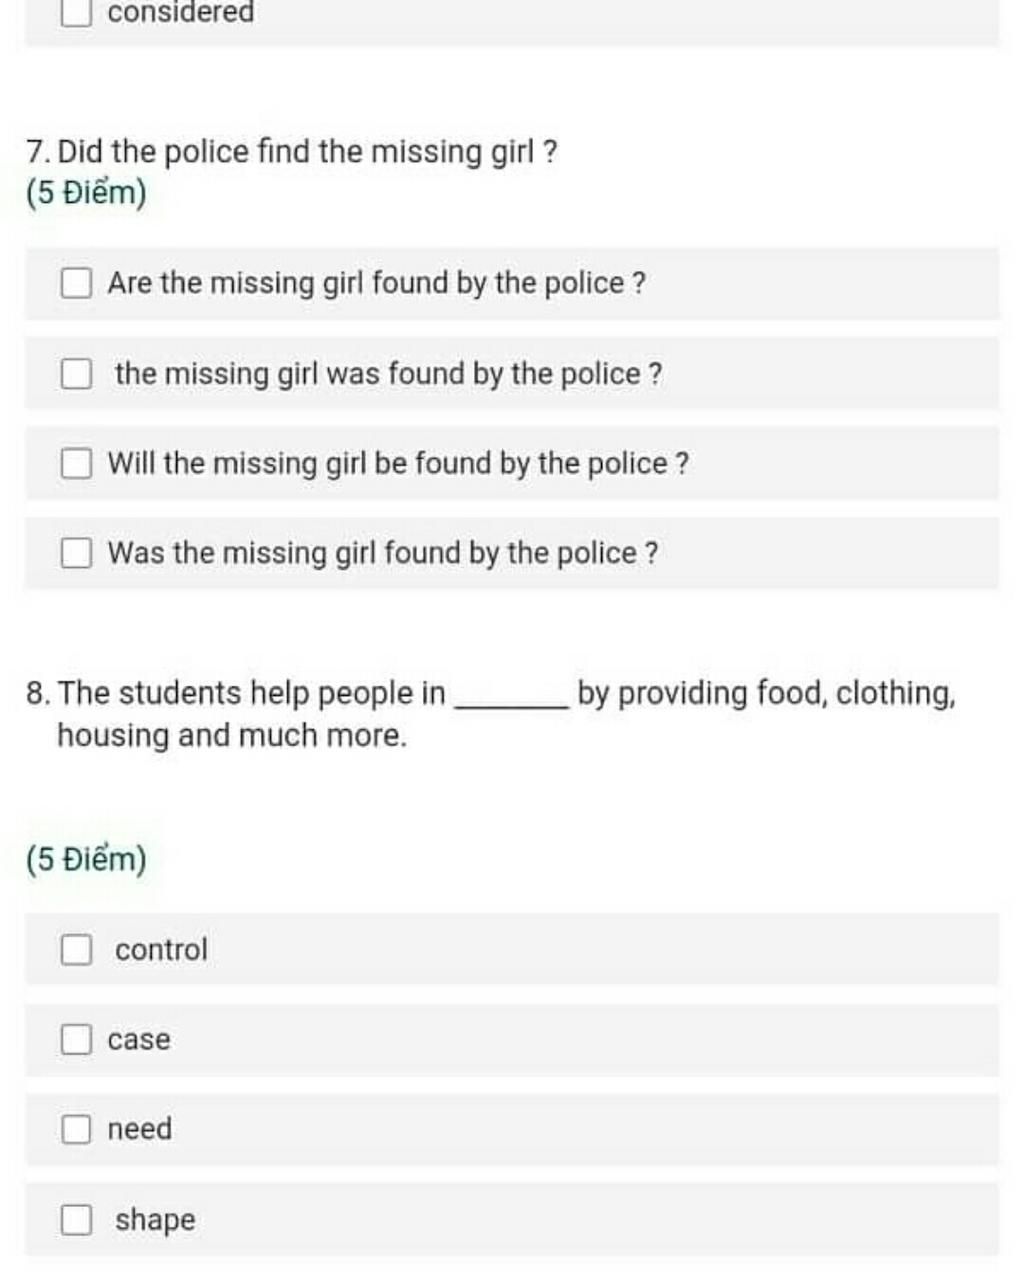The height and width of the screenshot is (1280, 1024).
Task: Click question 8 'The students help people' text
Action: click(x=491, y=714)
